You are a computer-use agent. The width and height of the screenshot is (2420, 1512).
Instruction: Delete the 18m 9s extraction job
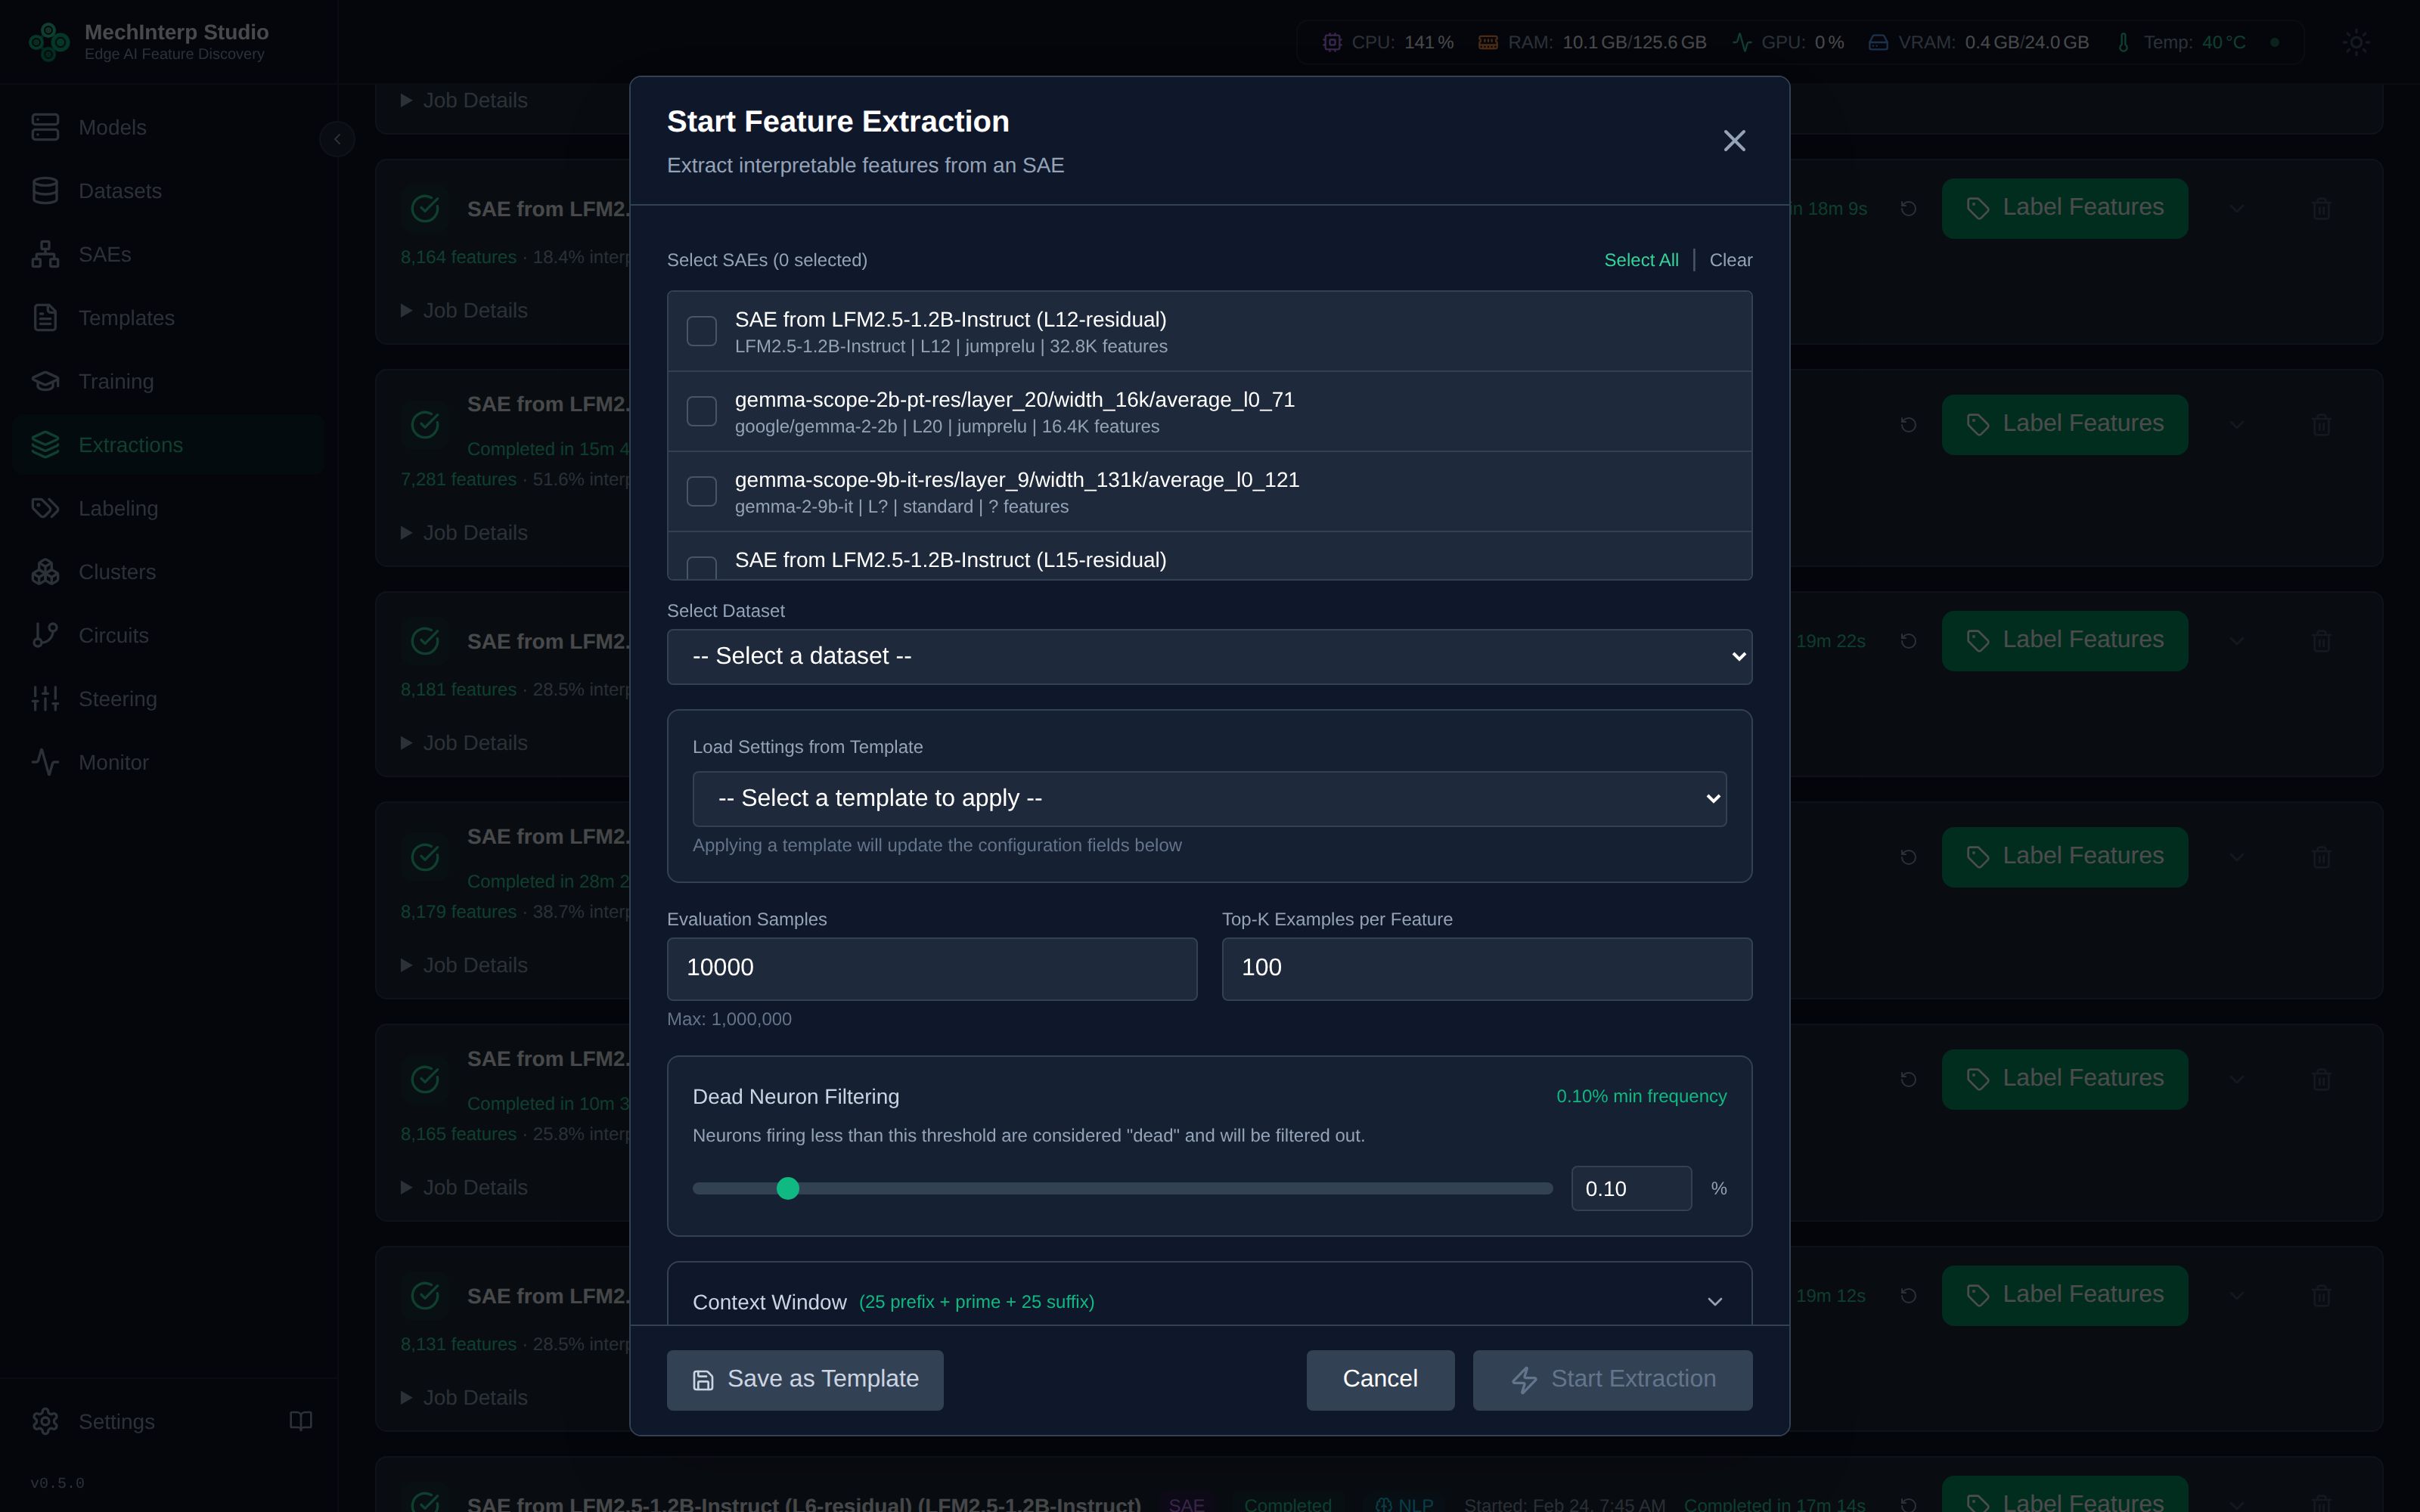pos(2322,208)
